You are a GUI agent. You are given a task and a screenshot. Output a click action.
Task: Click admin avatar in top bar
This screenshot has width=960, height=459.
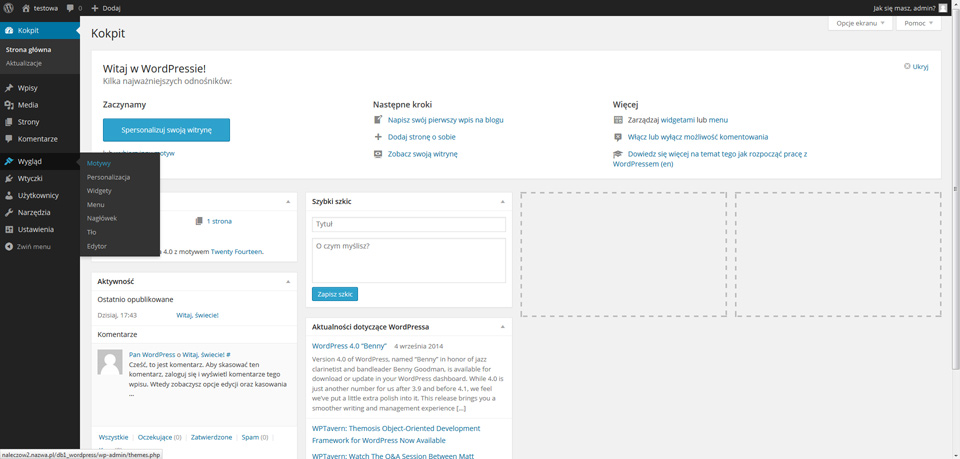click(942, 8)
